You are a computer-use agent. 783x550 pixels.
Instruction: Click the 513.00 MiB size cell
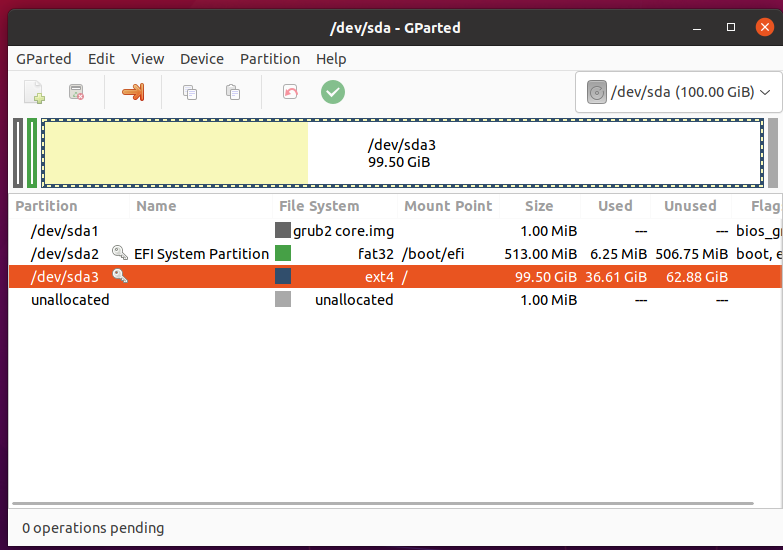tap(540, 254)
